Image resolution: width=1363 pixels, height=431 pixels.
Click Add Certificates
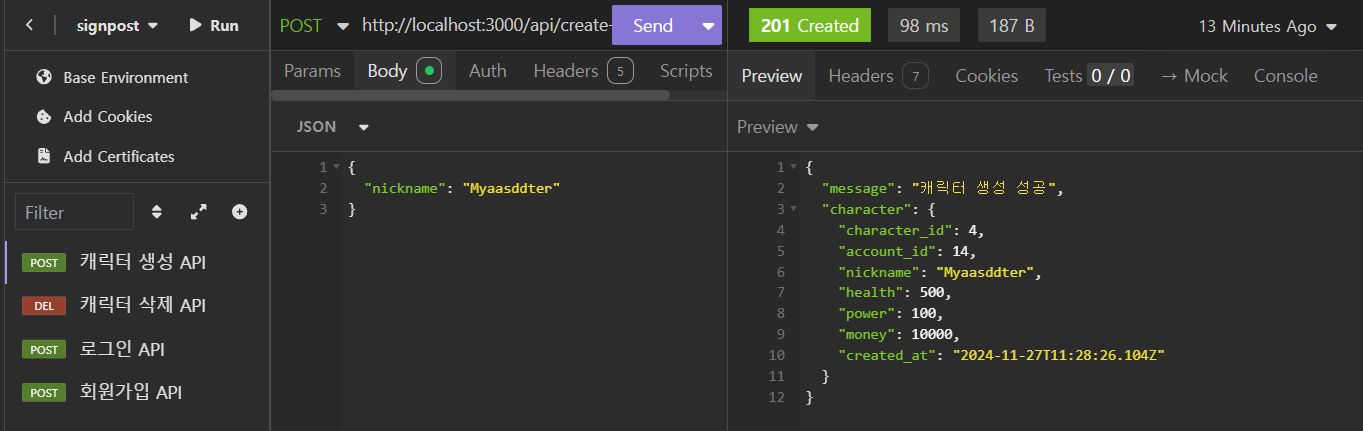(119, 156)
